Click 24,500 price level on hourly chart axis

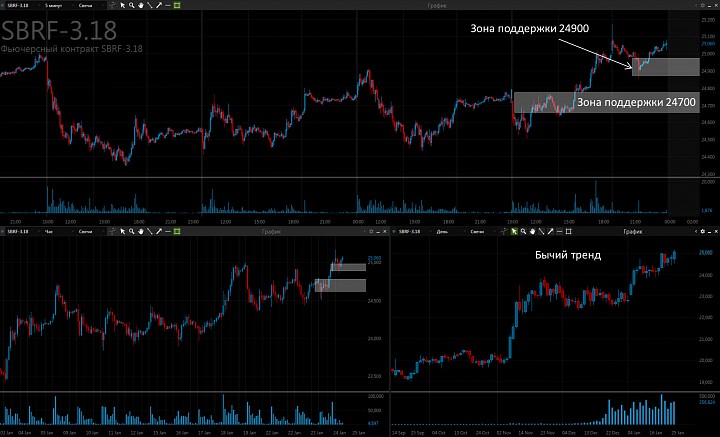point(374,301)
